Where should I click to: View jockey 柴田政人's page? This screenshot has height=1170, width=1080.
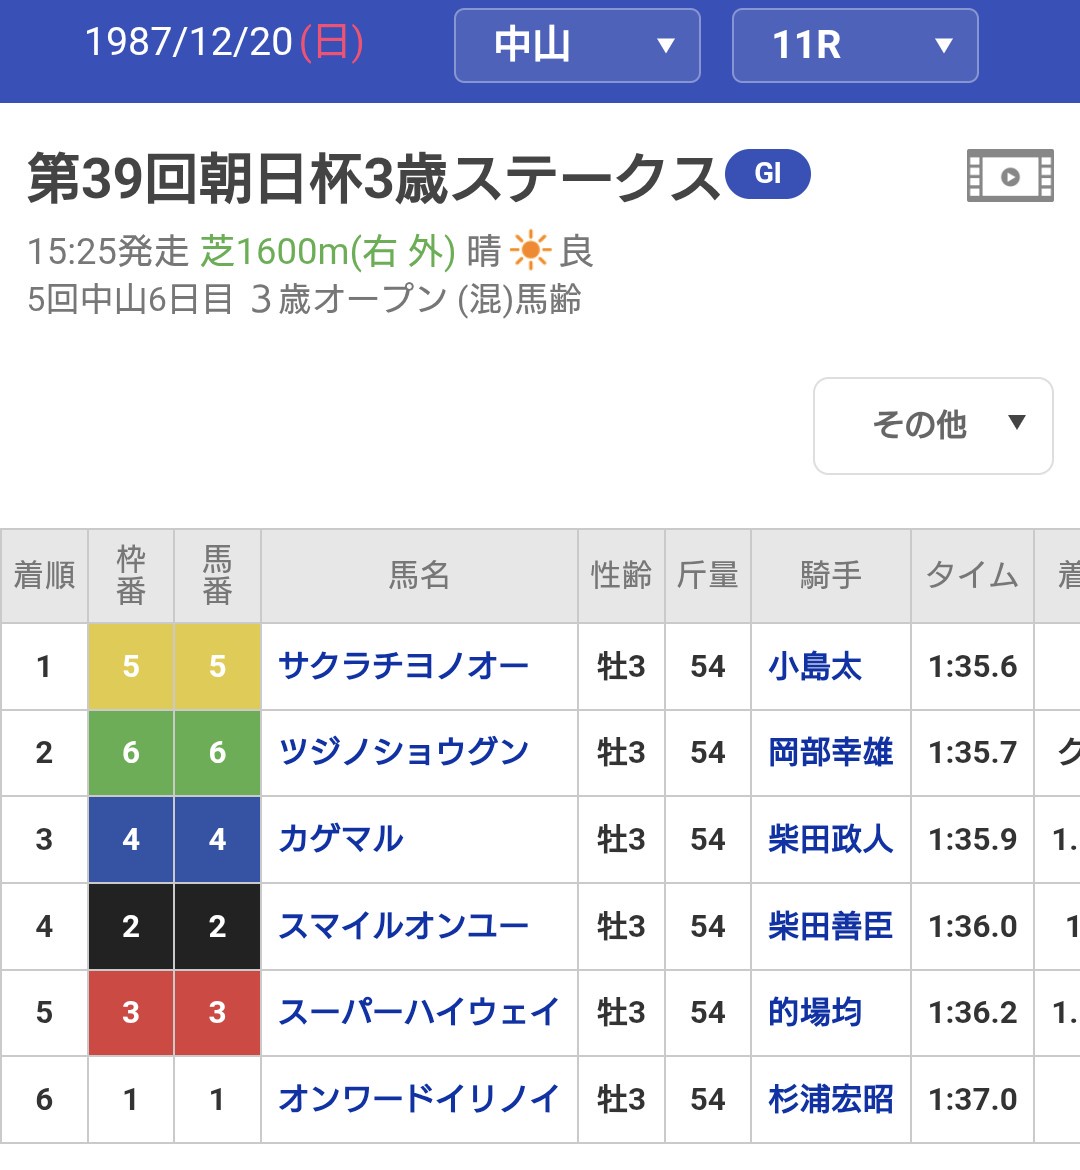click(x=830, y=839)
